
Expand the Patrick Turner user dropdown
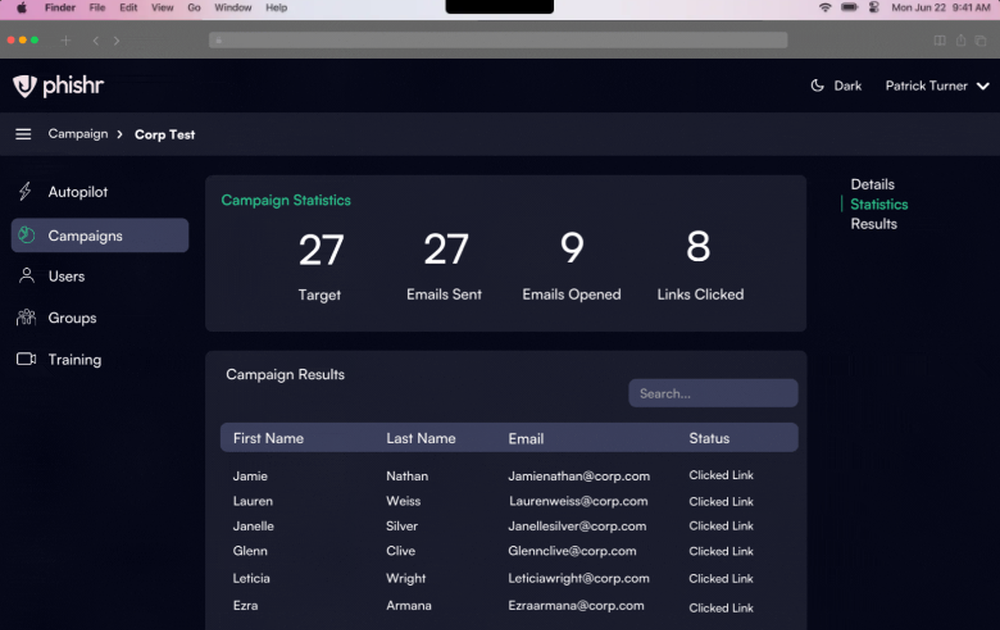[937, 85]
